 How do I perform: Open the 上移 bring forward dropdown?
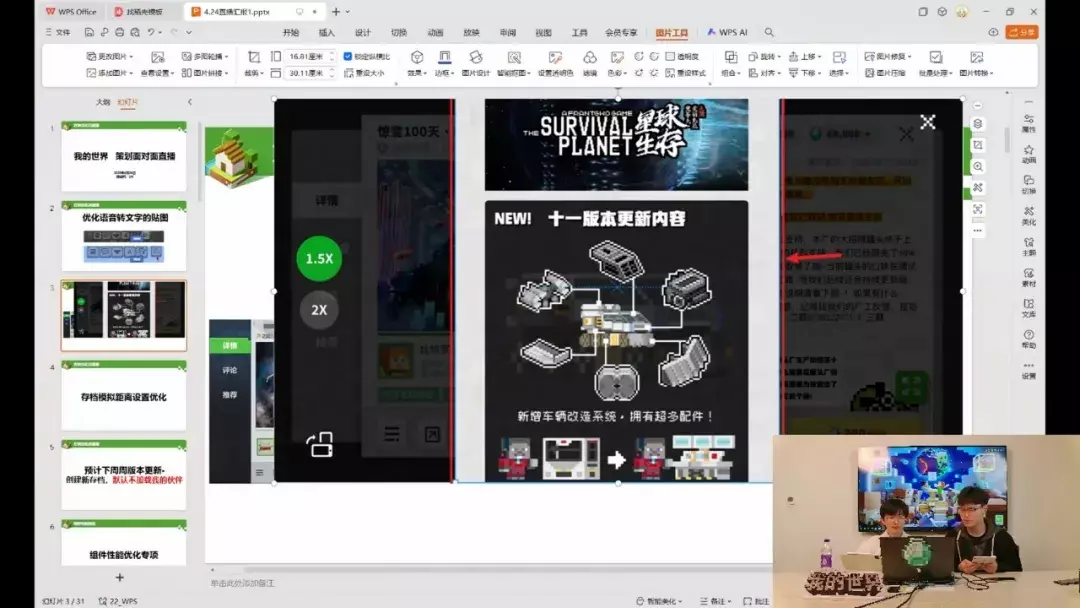click(x=805, y=56)
